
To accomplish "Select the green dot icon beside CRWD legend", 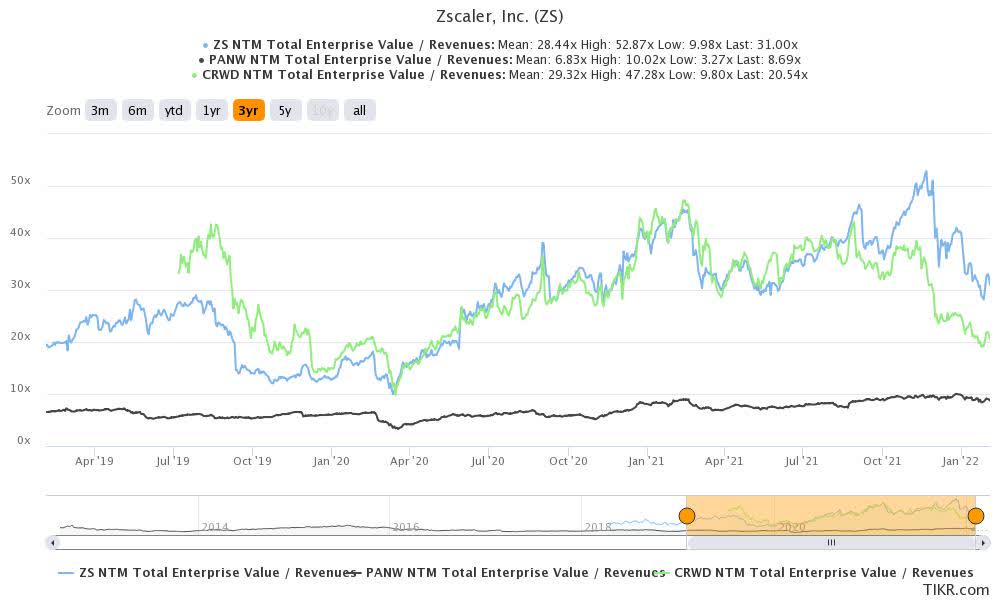I will [x=193, y=74].
